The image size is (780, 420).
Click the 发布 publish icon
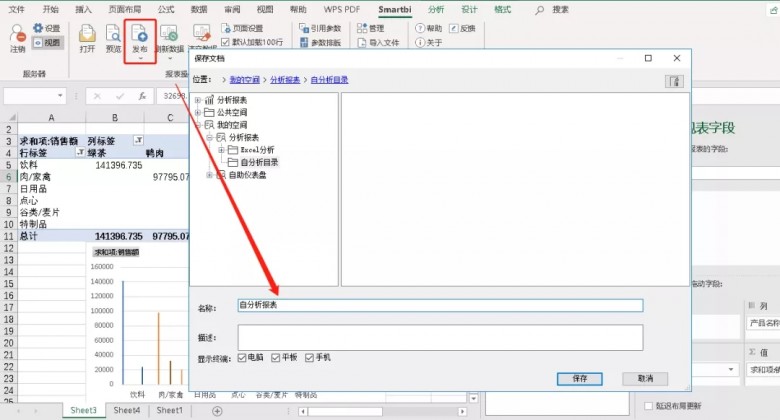point(140,34)
